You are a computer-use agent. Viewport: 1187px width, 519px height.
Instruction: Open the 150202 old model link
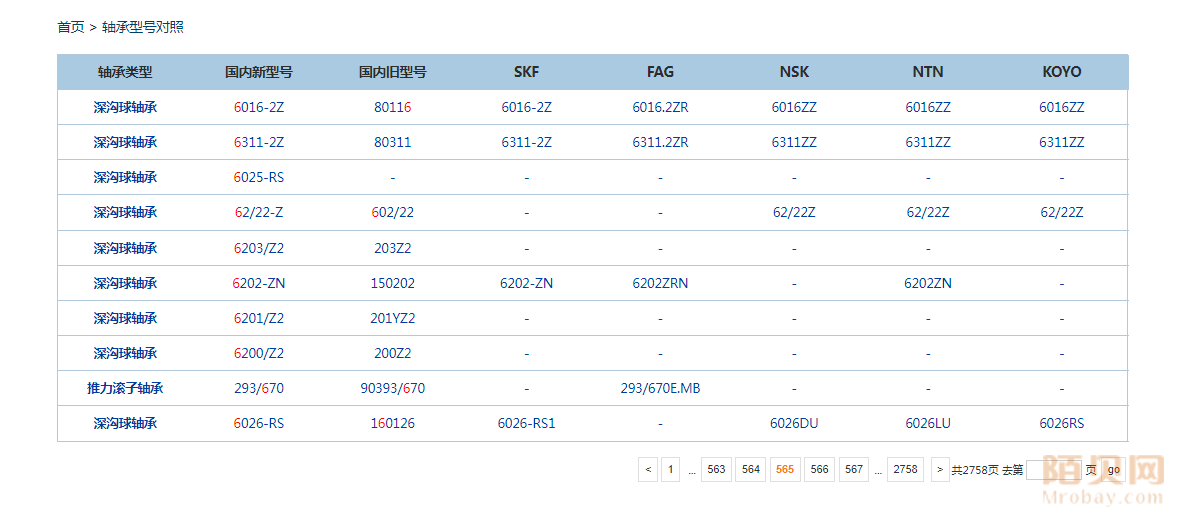(392, 283)
